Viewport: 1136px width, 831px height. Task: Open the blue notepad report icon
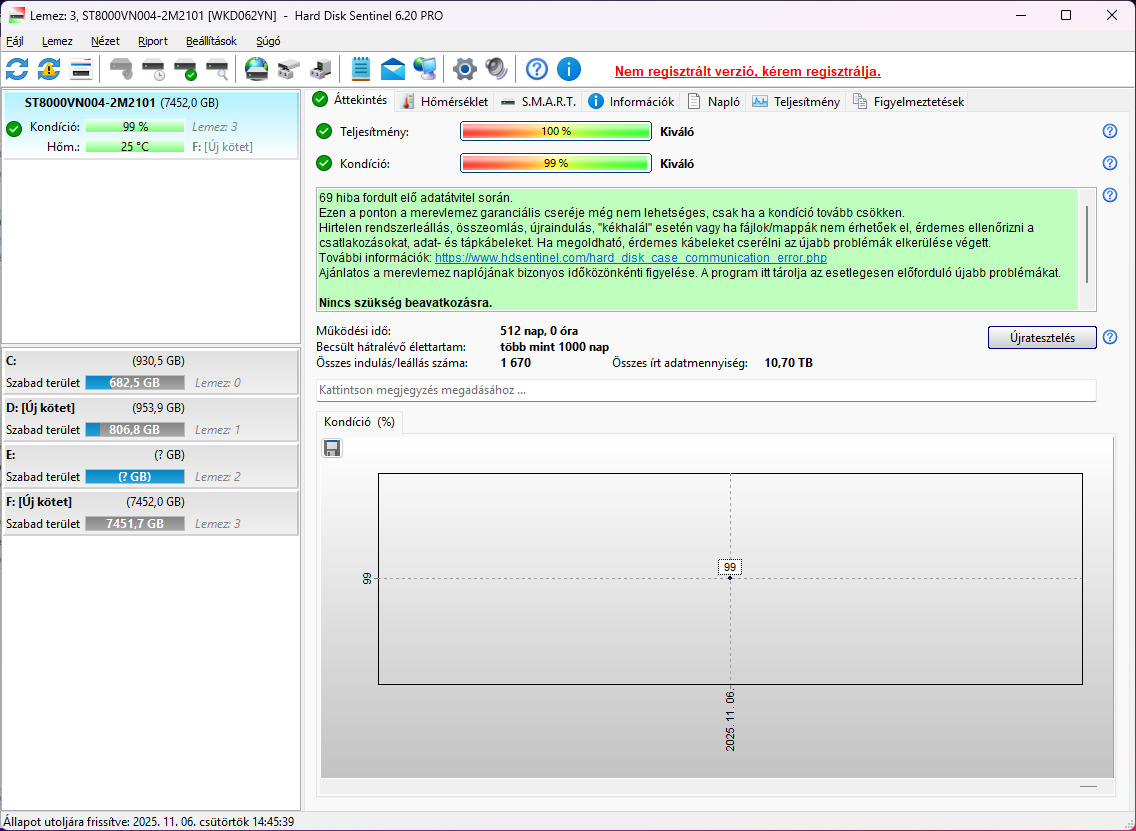360,70
